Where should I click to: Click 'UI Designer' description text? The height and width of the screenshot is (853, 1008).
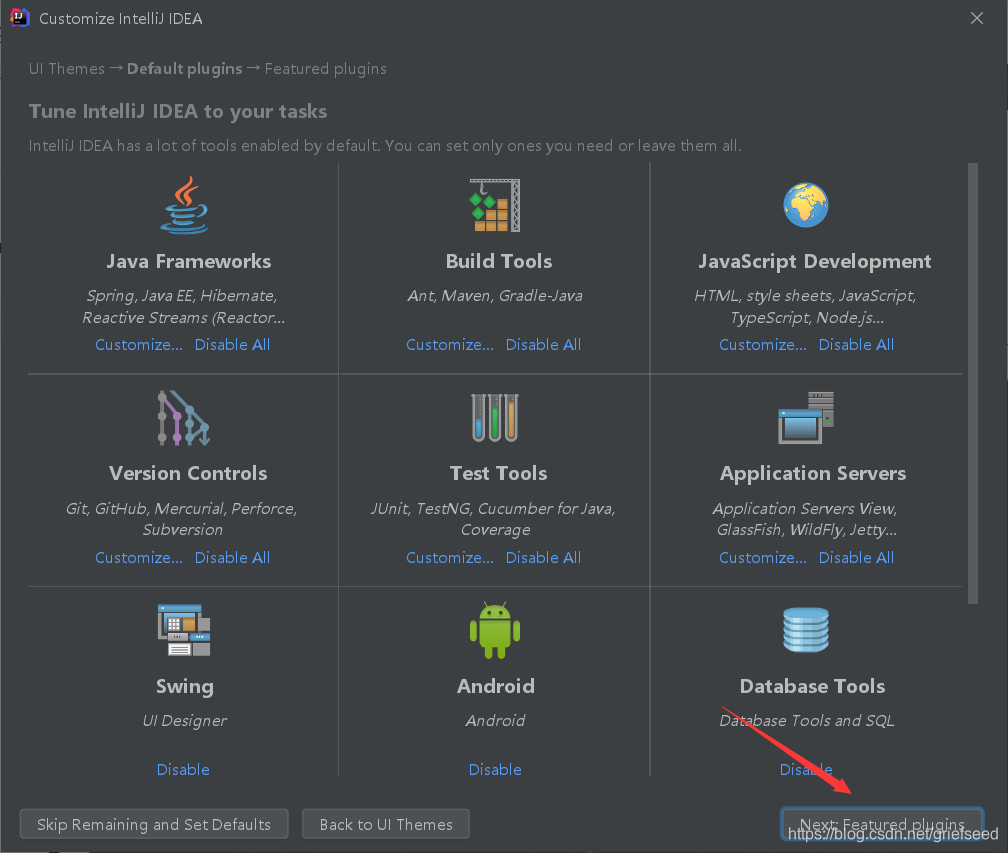(184, 721)
